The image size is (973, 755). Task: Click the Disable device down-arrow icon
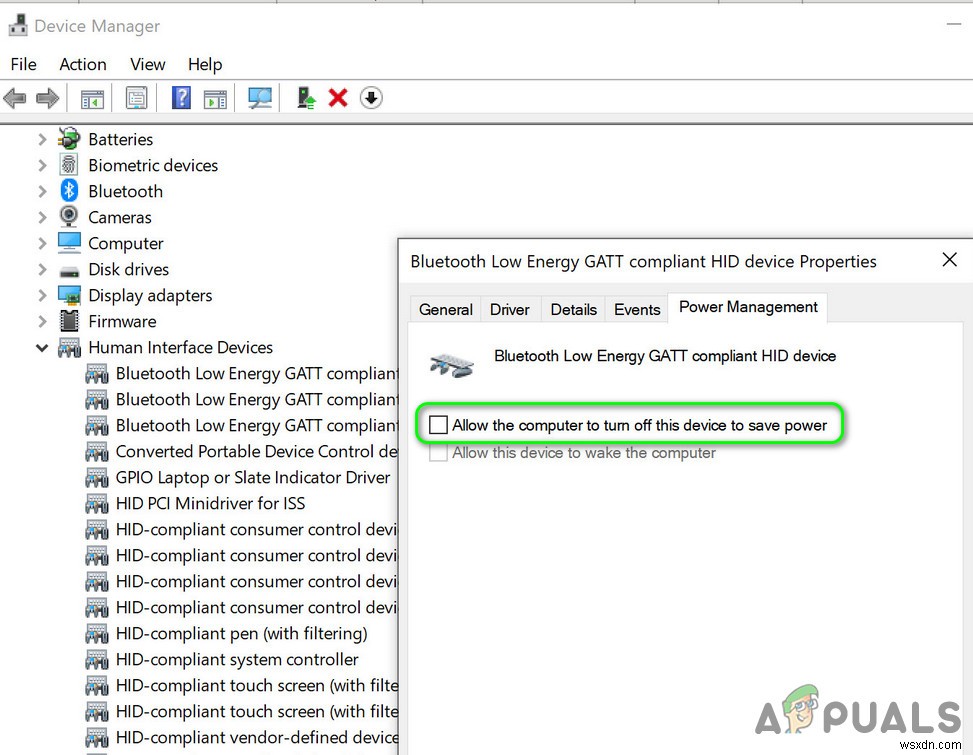click(370, 97)
